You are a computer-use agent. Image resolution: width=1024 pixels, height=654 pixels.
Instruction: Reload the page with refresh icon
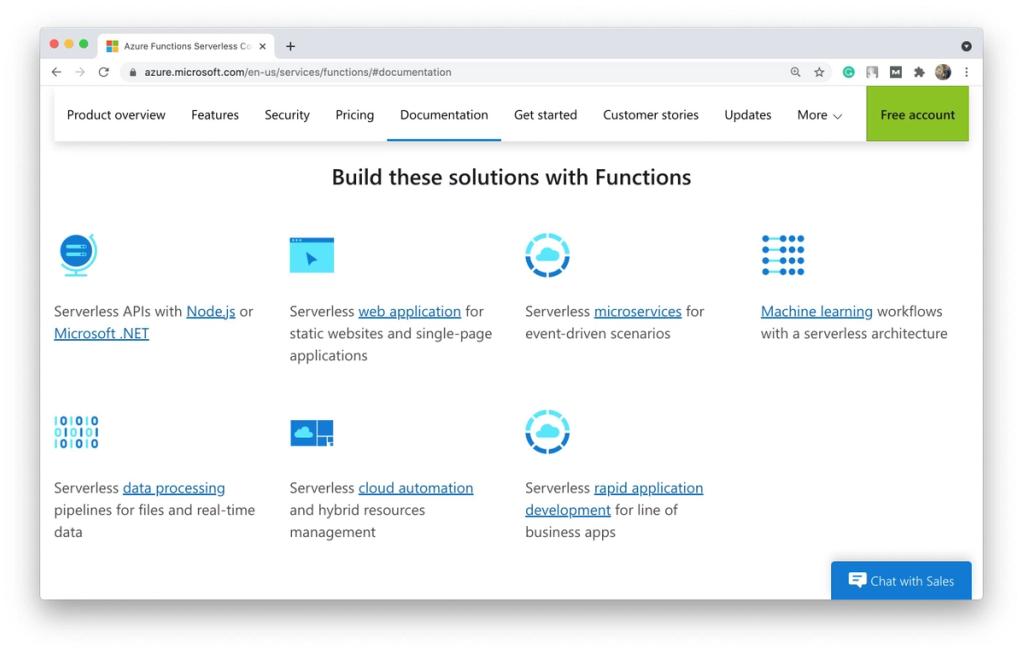click(103, 72)
